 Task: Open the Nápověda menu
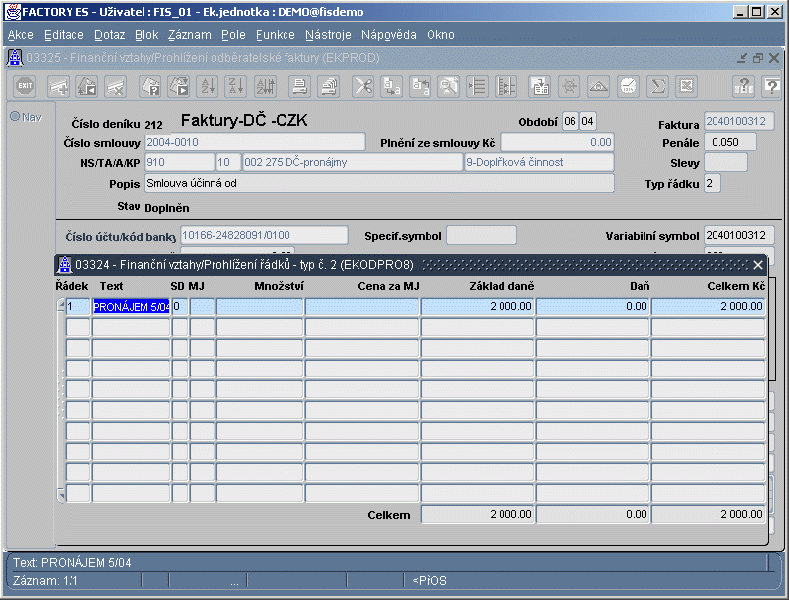coord(388,35)
